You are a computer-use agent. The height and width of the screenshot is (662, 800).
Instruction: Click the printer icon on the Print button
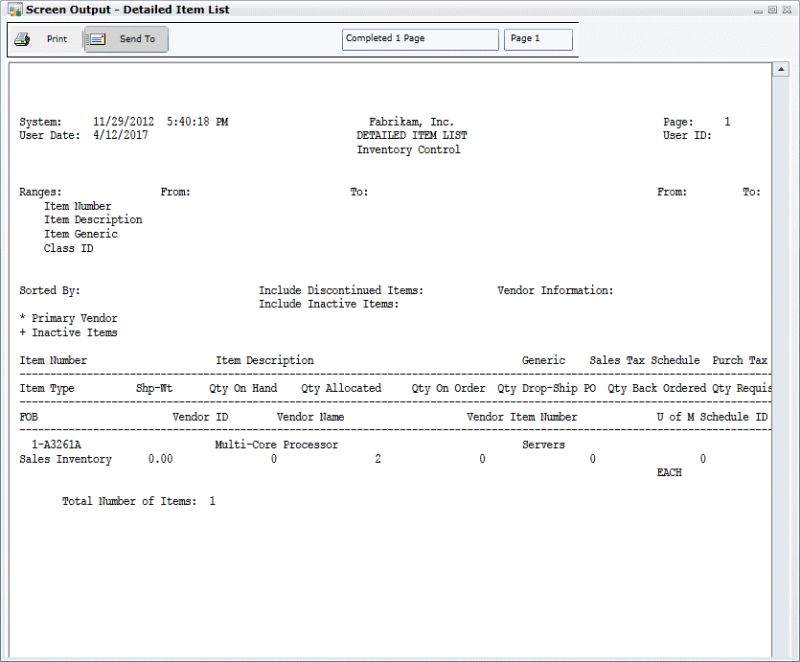coord(22,39)
